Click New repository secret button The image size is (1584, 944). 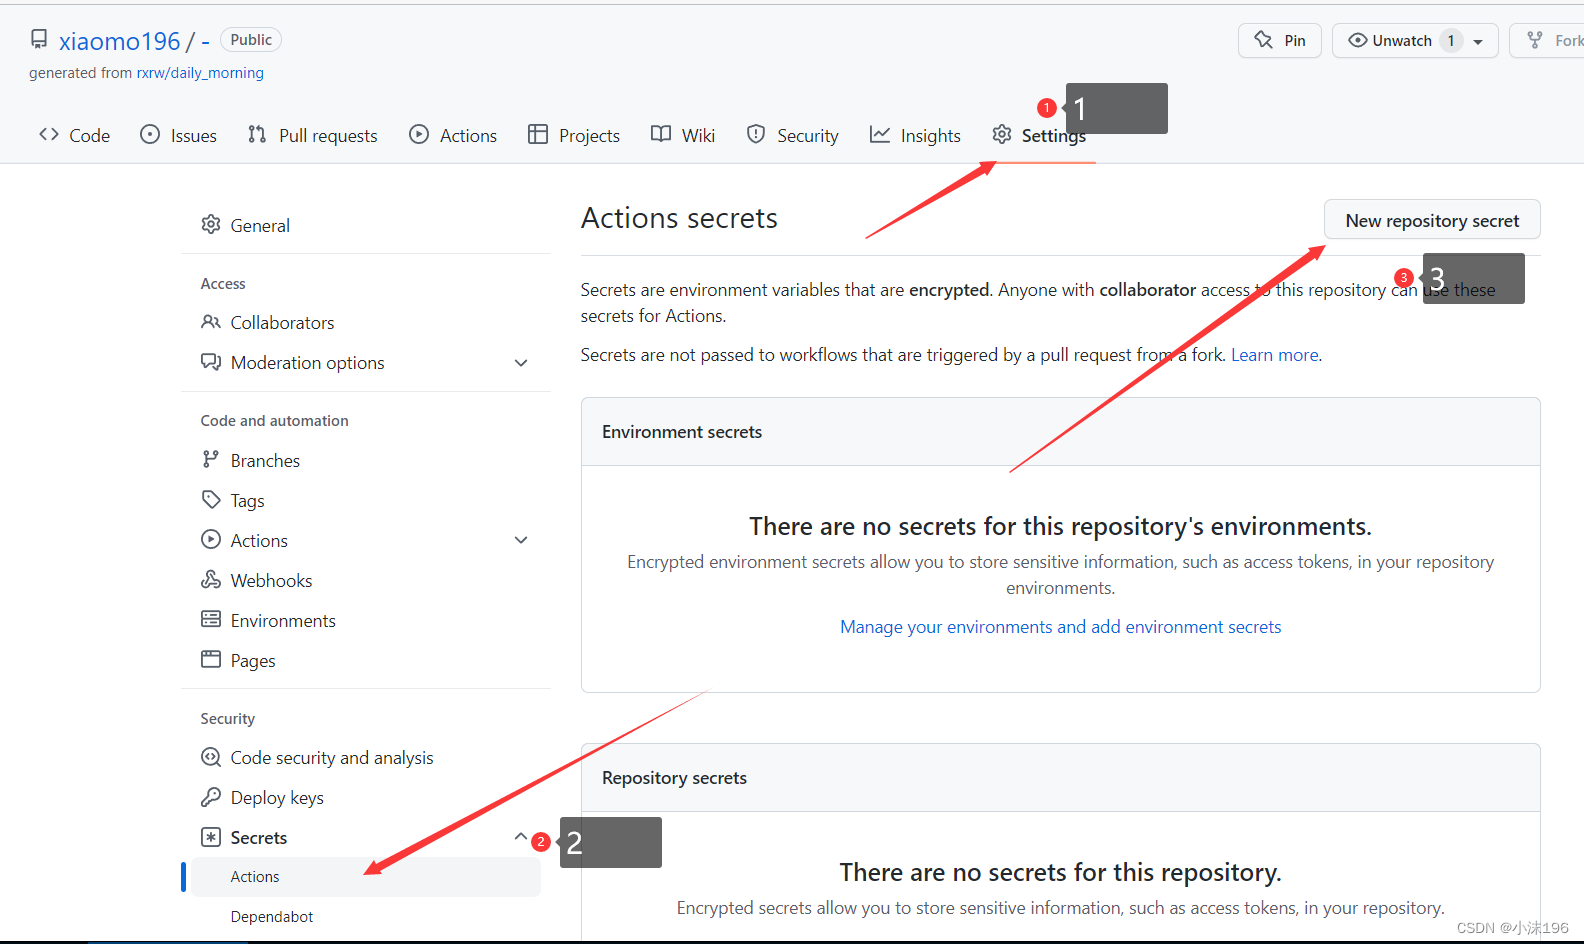1432,220
